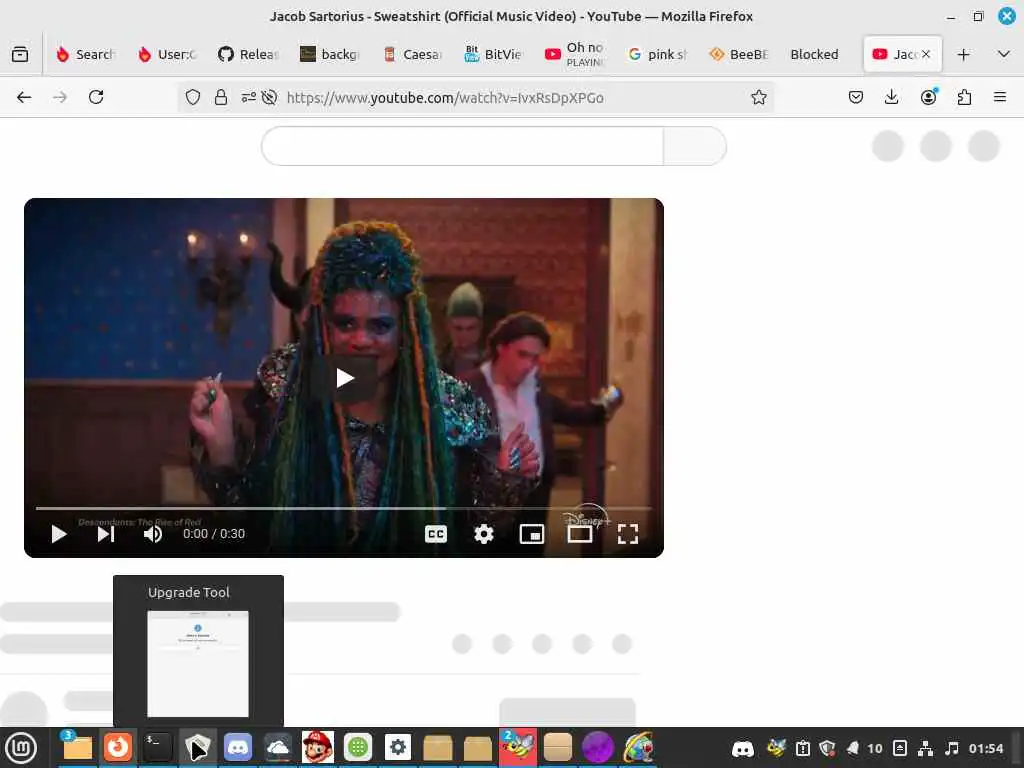
Task: Open the notifications bell in tray
Action: click(853, 748)
